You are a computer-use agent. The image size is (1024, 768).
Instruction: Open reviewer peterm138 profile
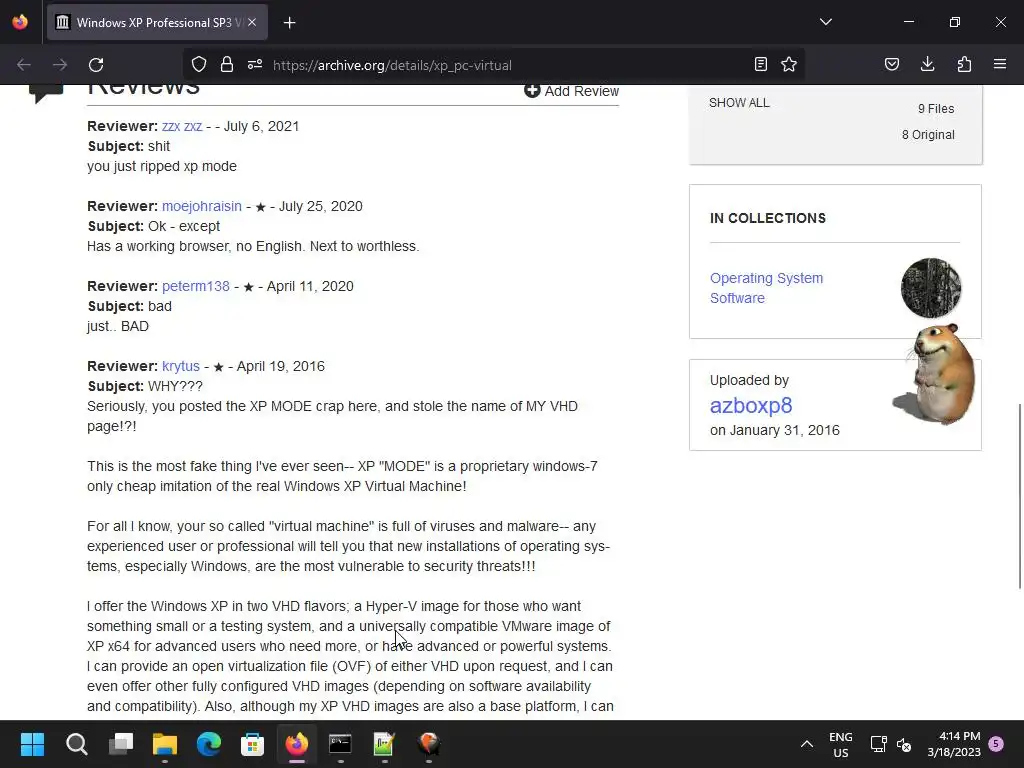coord(196,286)
